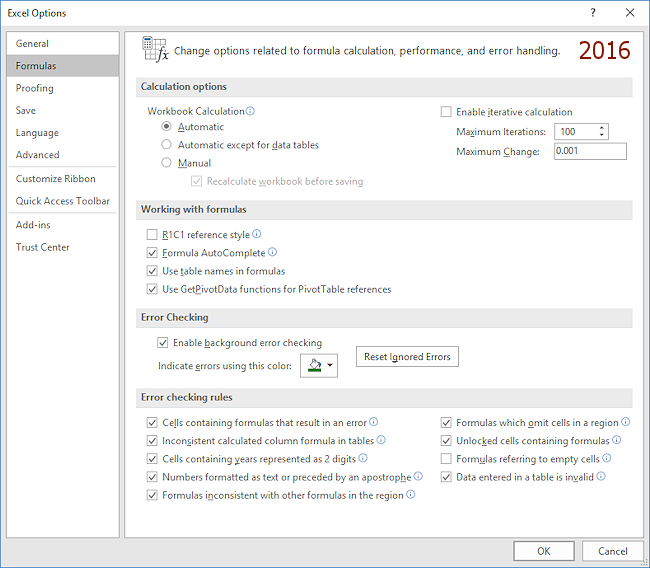Select Automatic except for data tables

pos(166,145)
